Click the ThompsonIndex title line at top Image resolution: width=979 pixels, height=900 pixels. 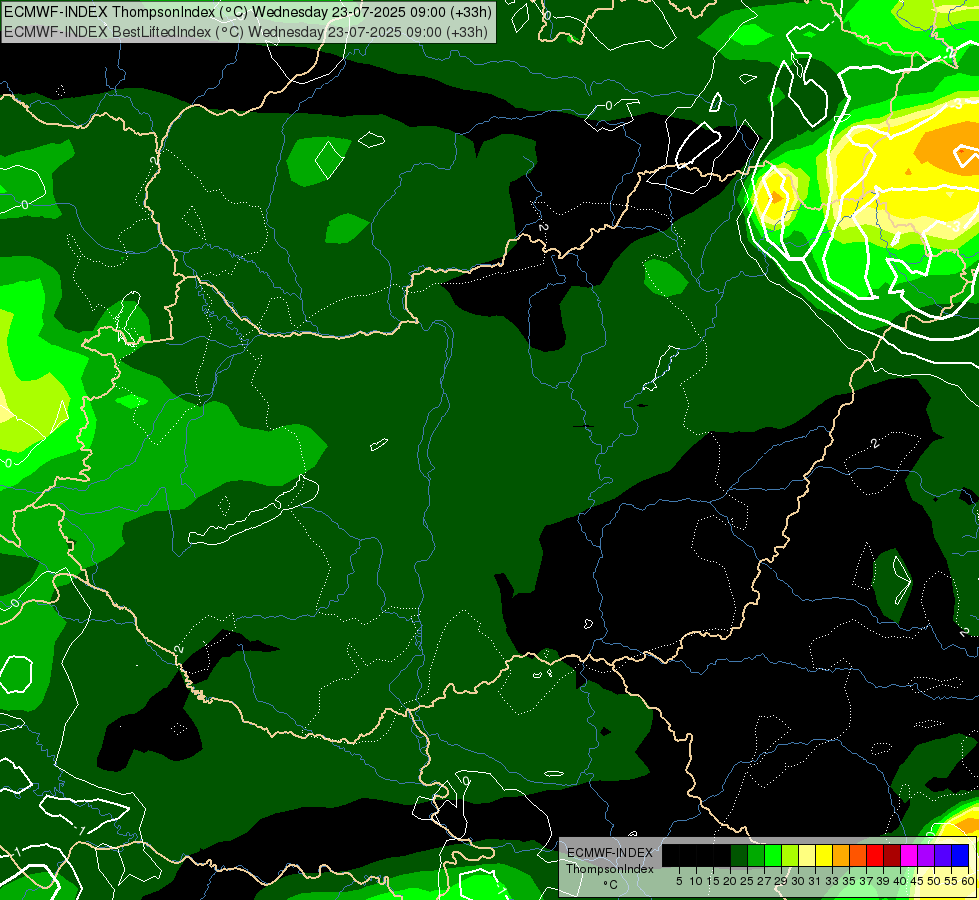248,11
